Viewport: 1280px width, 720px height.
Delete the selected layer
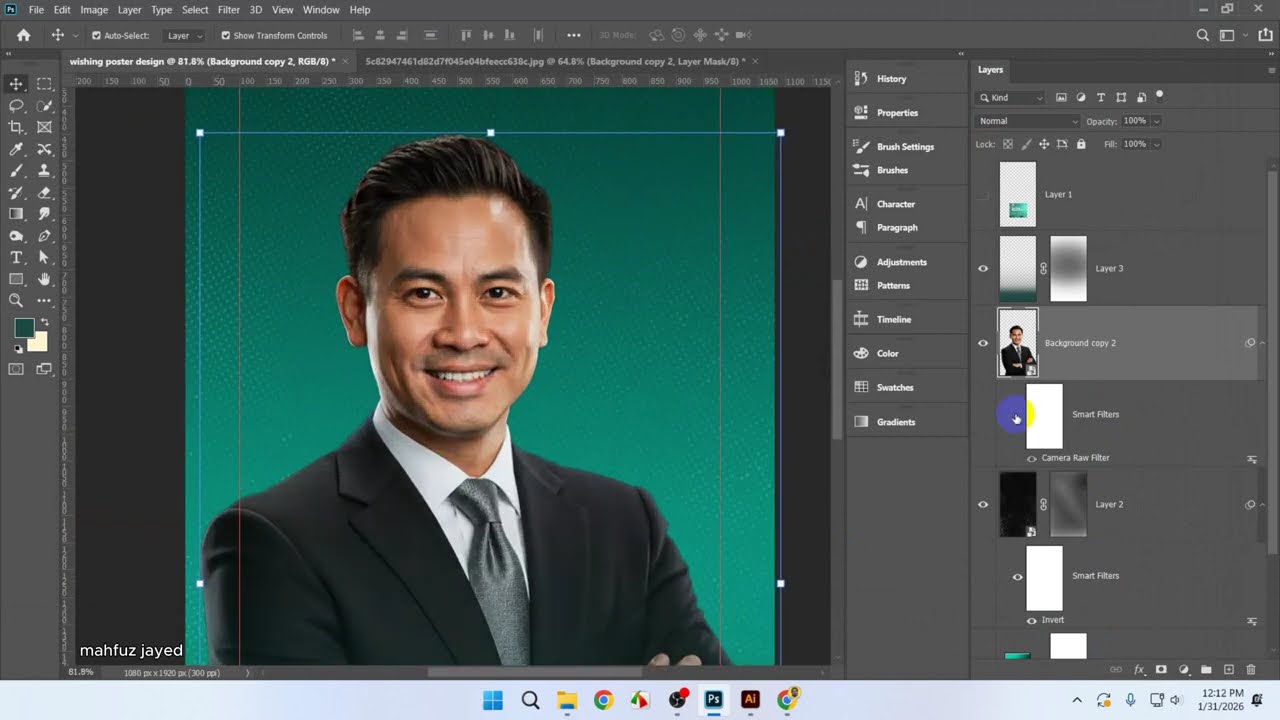1251,670
